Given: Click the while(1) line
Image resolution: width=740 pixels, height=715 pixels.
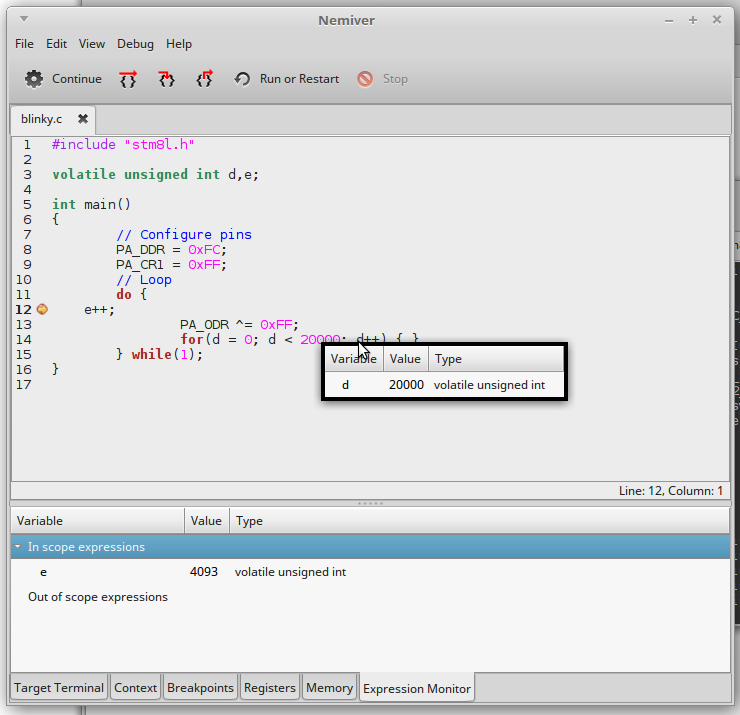Looking at the screenshot, I should coord(160,354).
